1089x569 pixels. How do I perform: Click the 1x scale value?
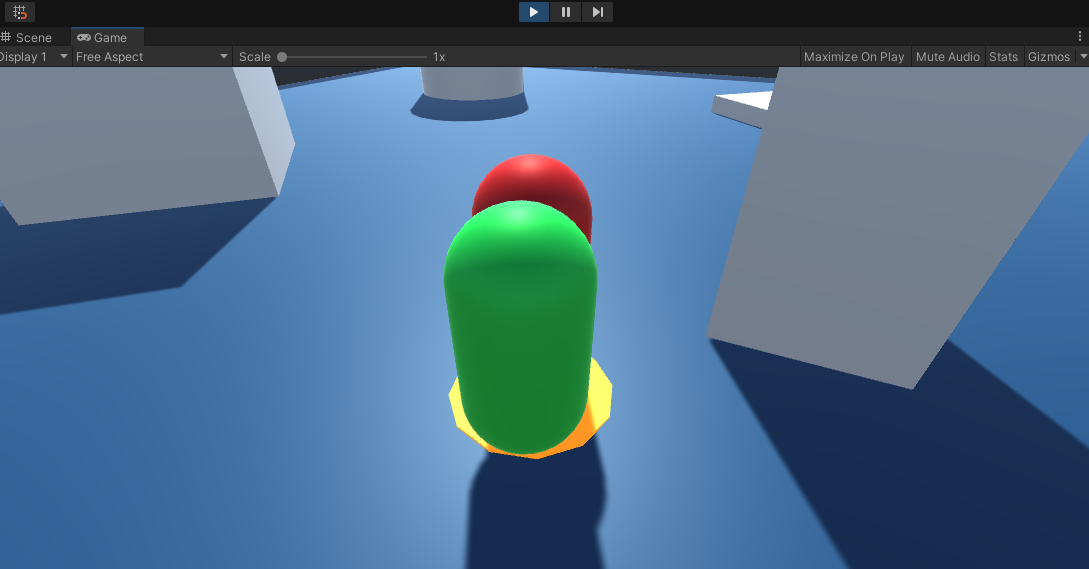pyautogui.click(x=439, y=57)
